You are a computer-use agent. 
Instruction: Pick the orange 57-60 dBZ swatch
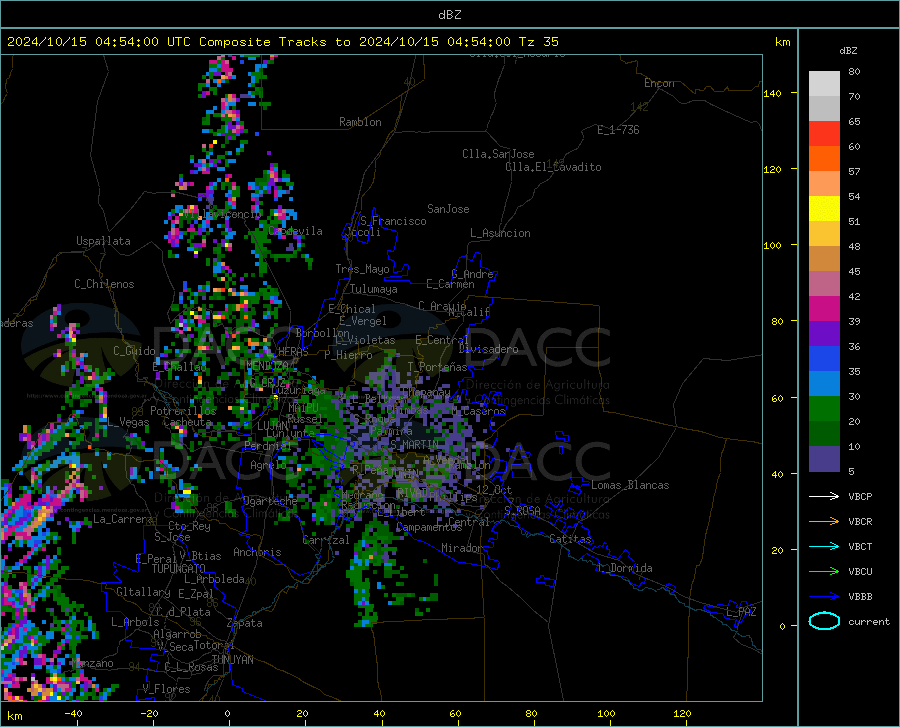click(x=824, y=159)
